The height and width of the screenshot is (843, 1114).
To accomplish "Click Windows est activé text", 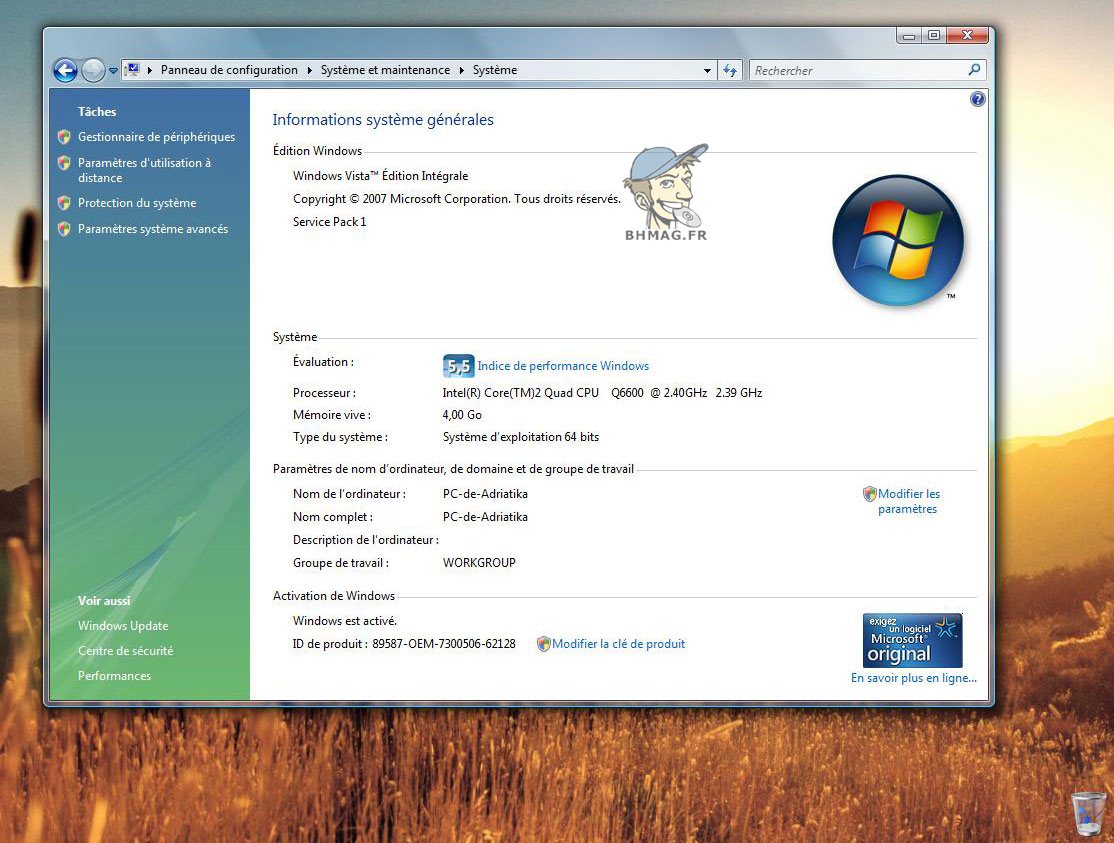I will click(x=345, y=621).
